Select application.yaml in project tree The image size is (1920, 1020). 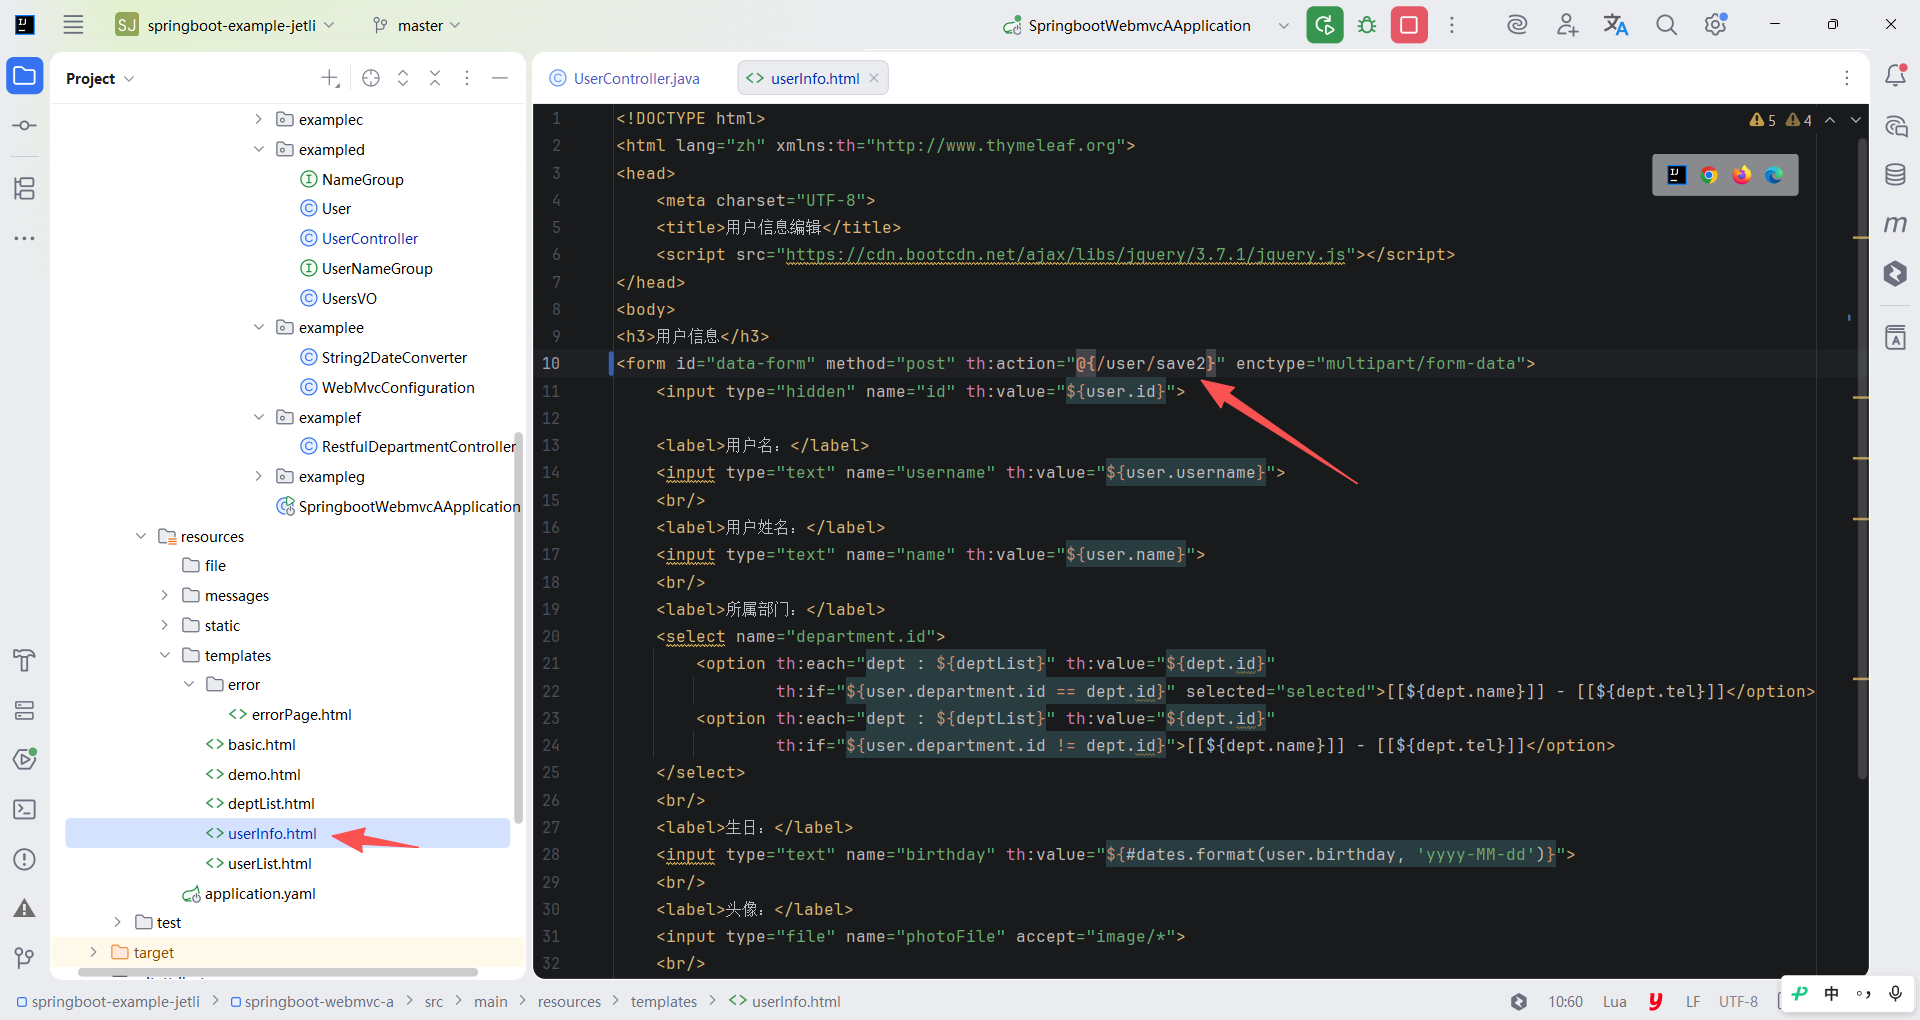[x=260, y=893]
